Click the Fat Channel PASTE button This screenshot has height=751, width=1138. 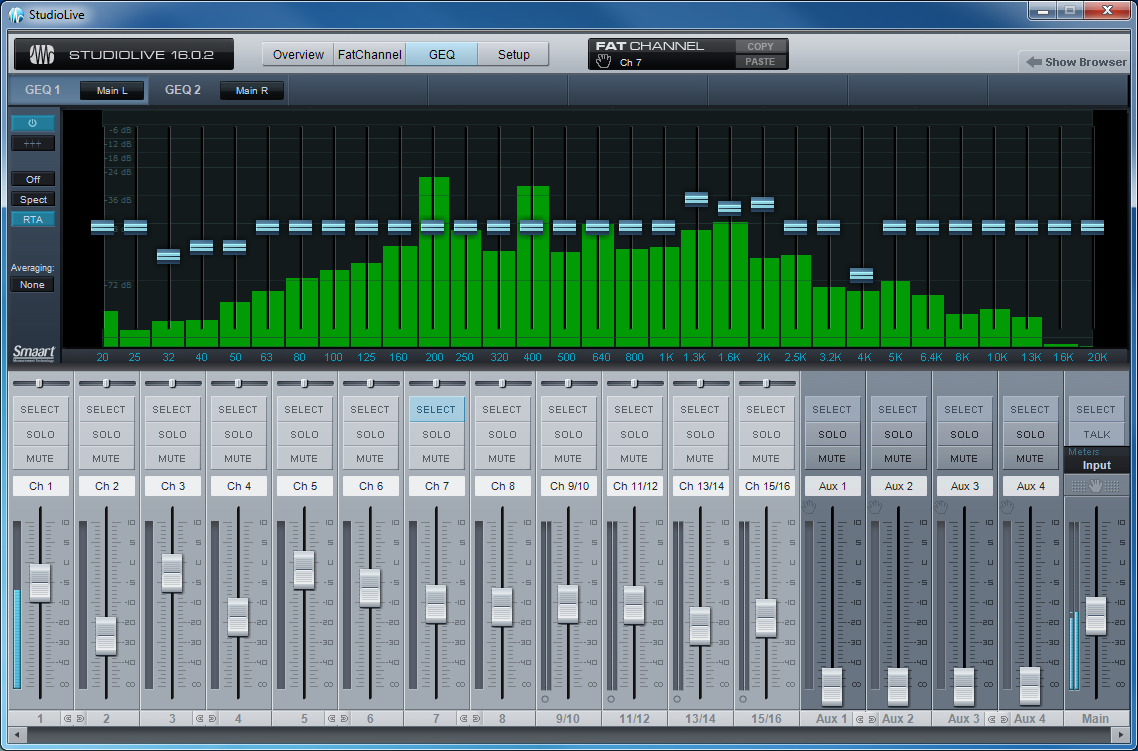[760, 62]
